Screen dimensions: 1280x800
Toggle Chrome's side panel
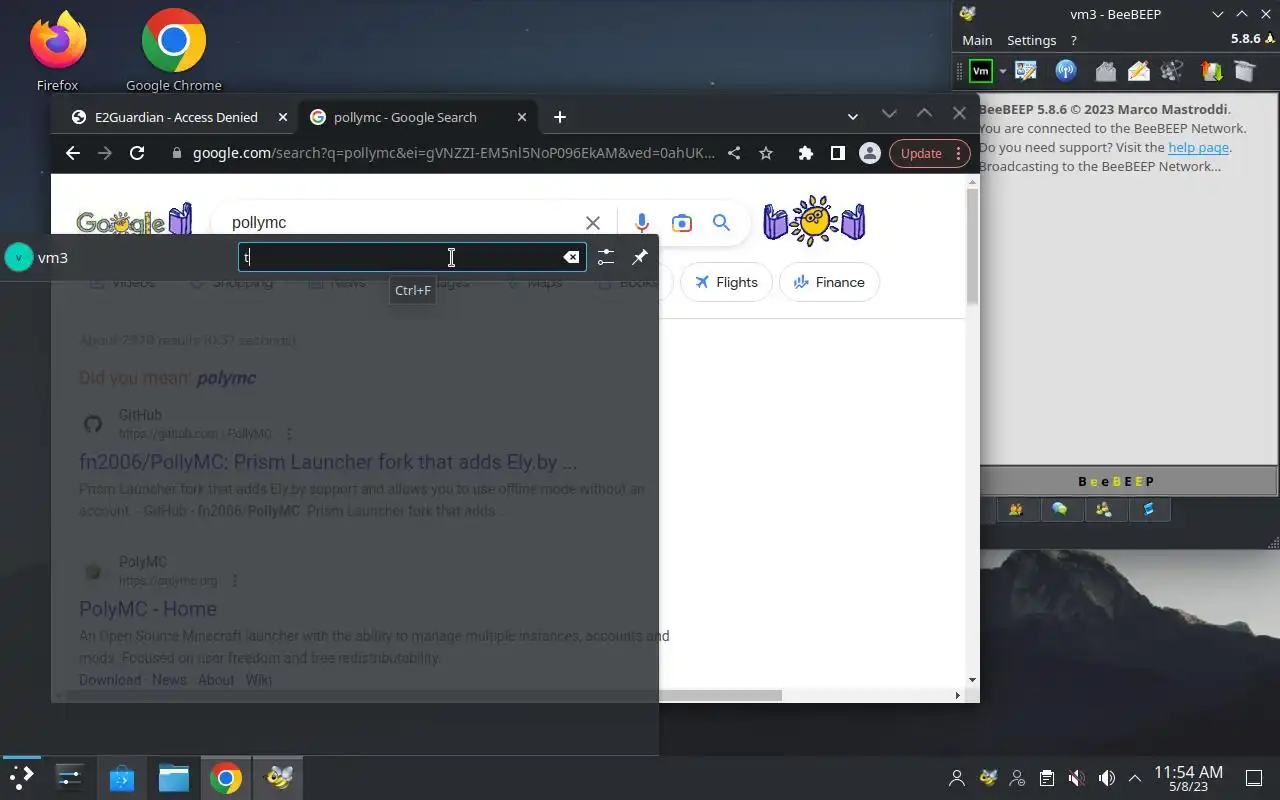pyautogui.click(x=837, y=153)
